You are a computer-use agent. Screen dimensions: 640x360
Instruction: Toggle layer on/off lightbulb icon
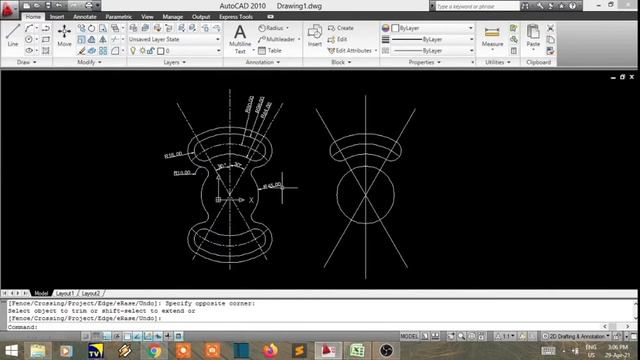coord(133,51)
